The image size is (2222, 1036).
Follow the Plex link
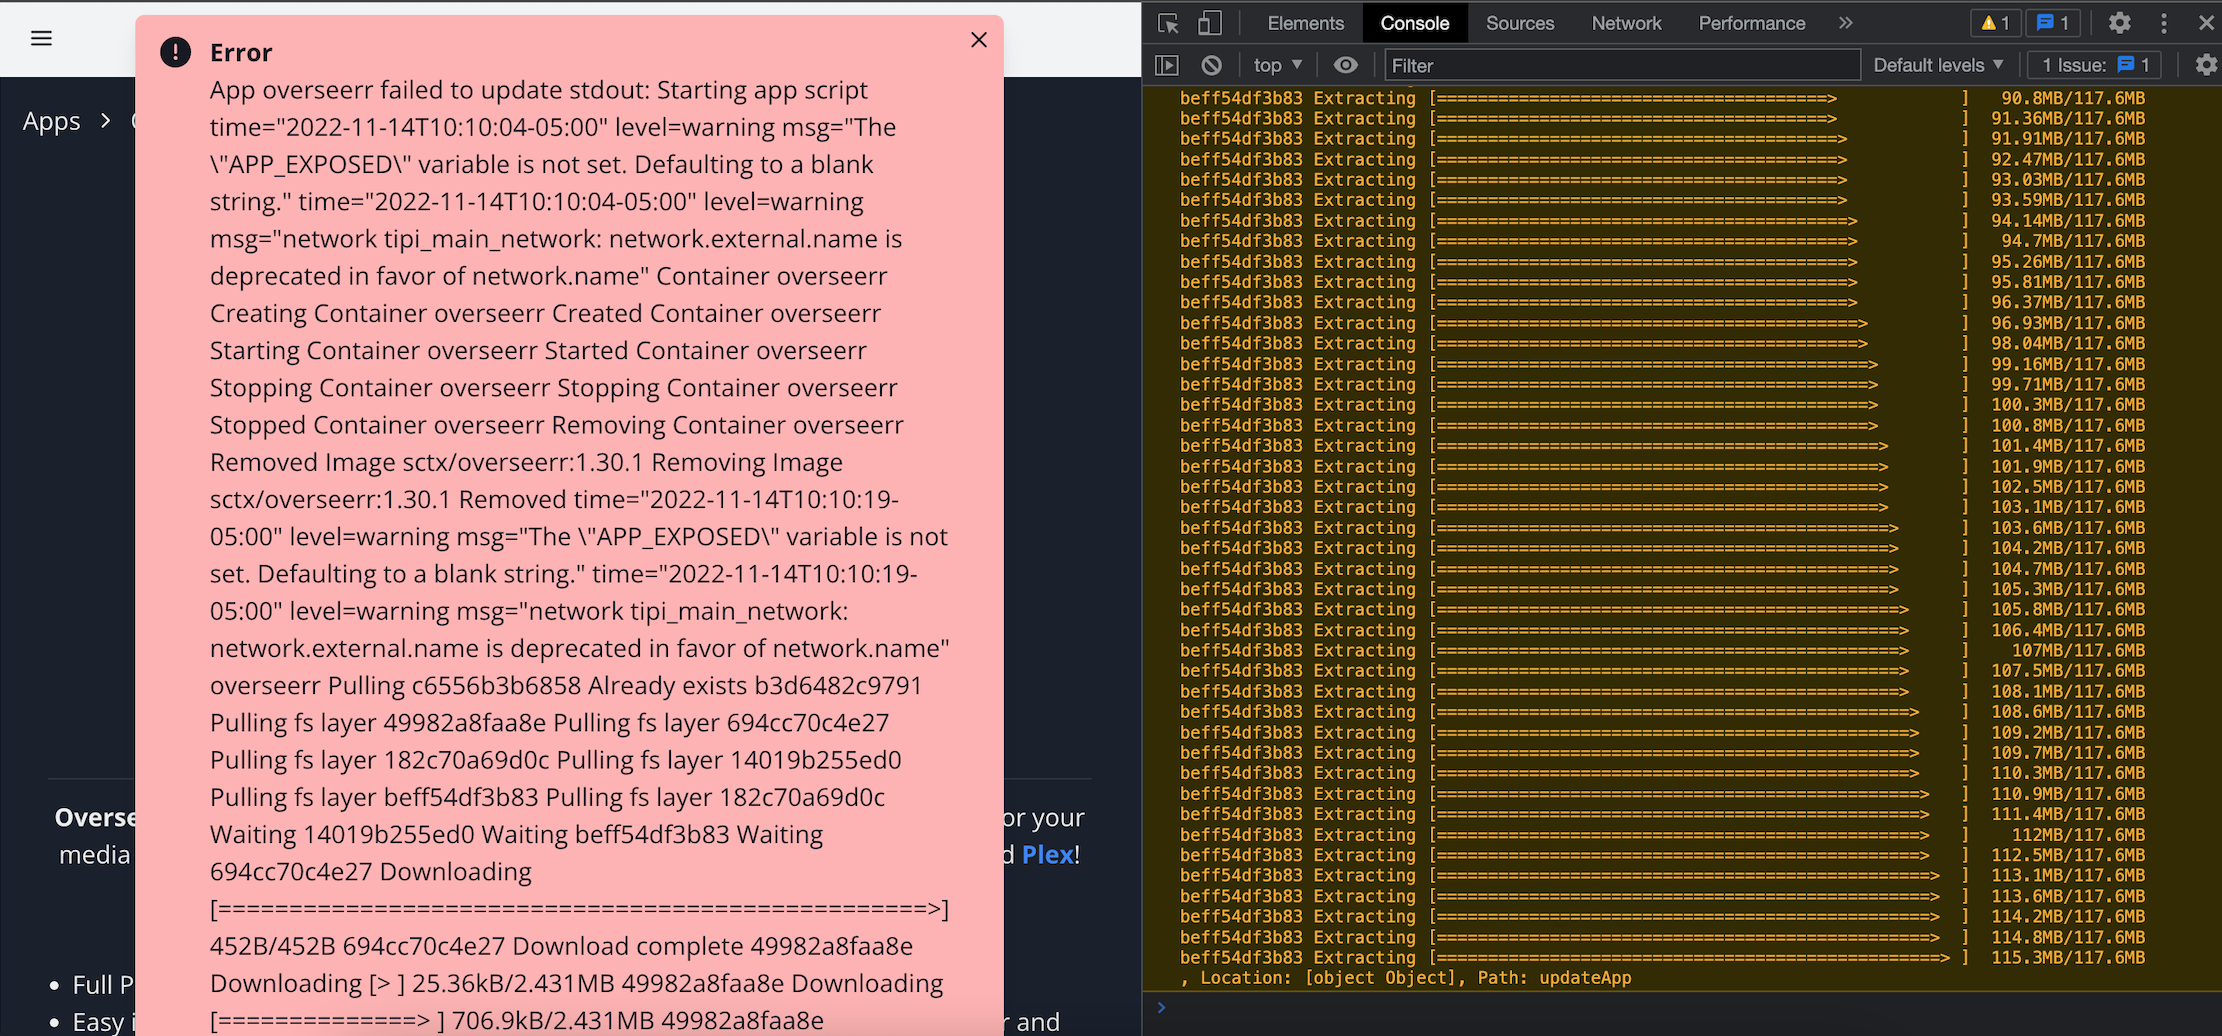[1045, 854]
